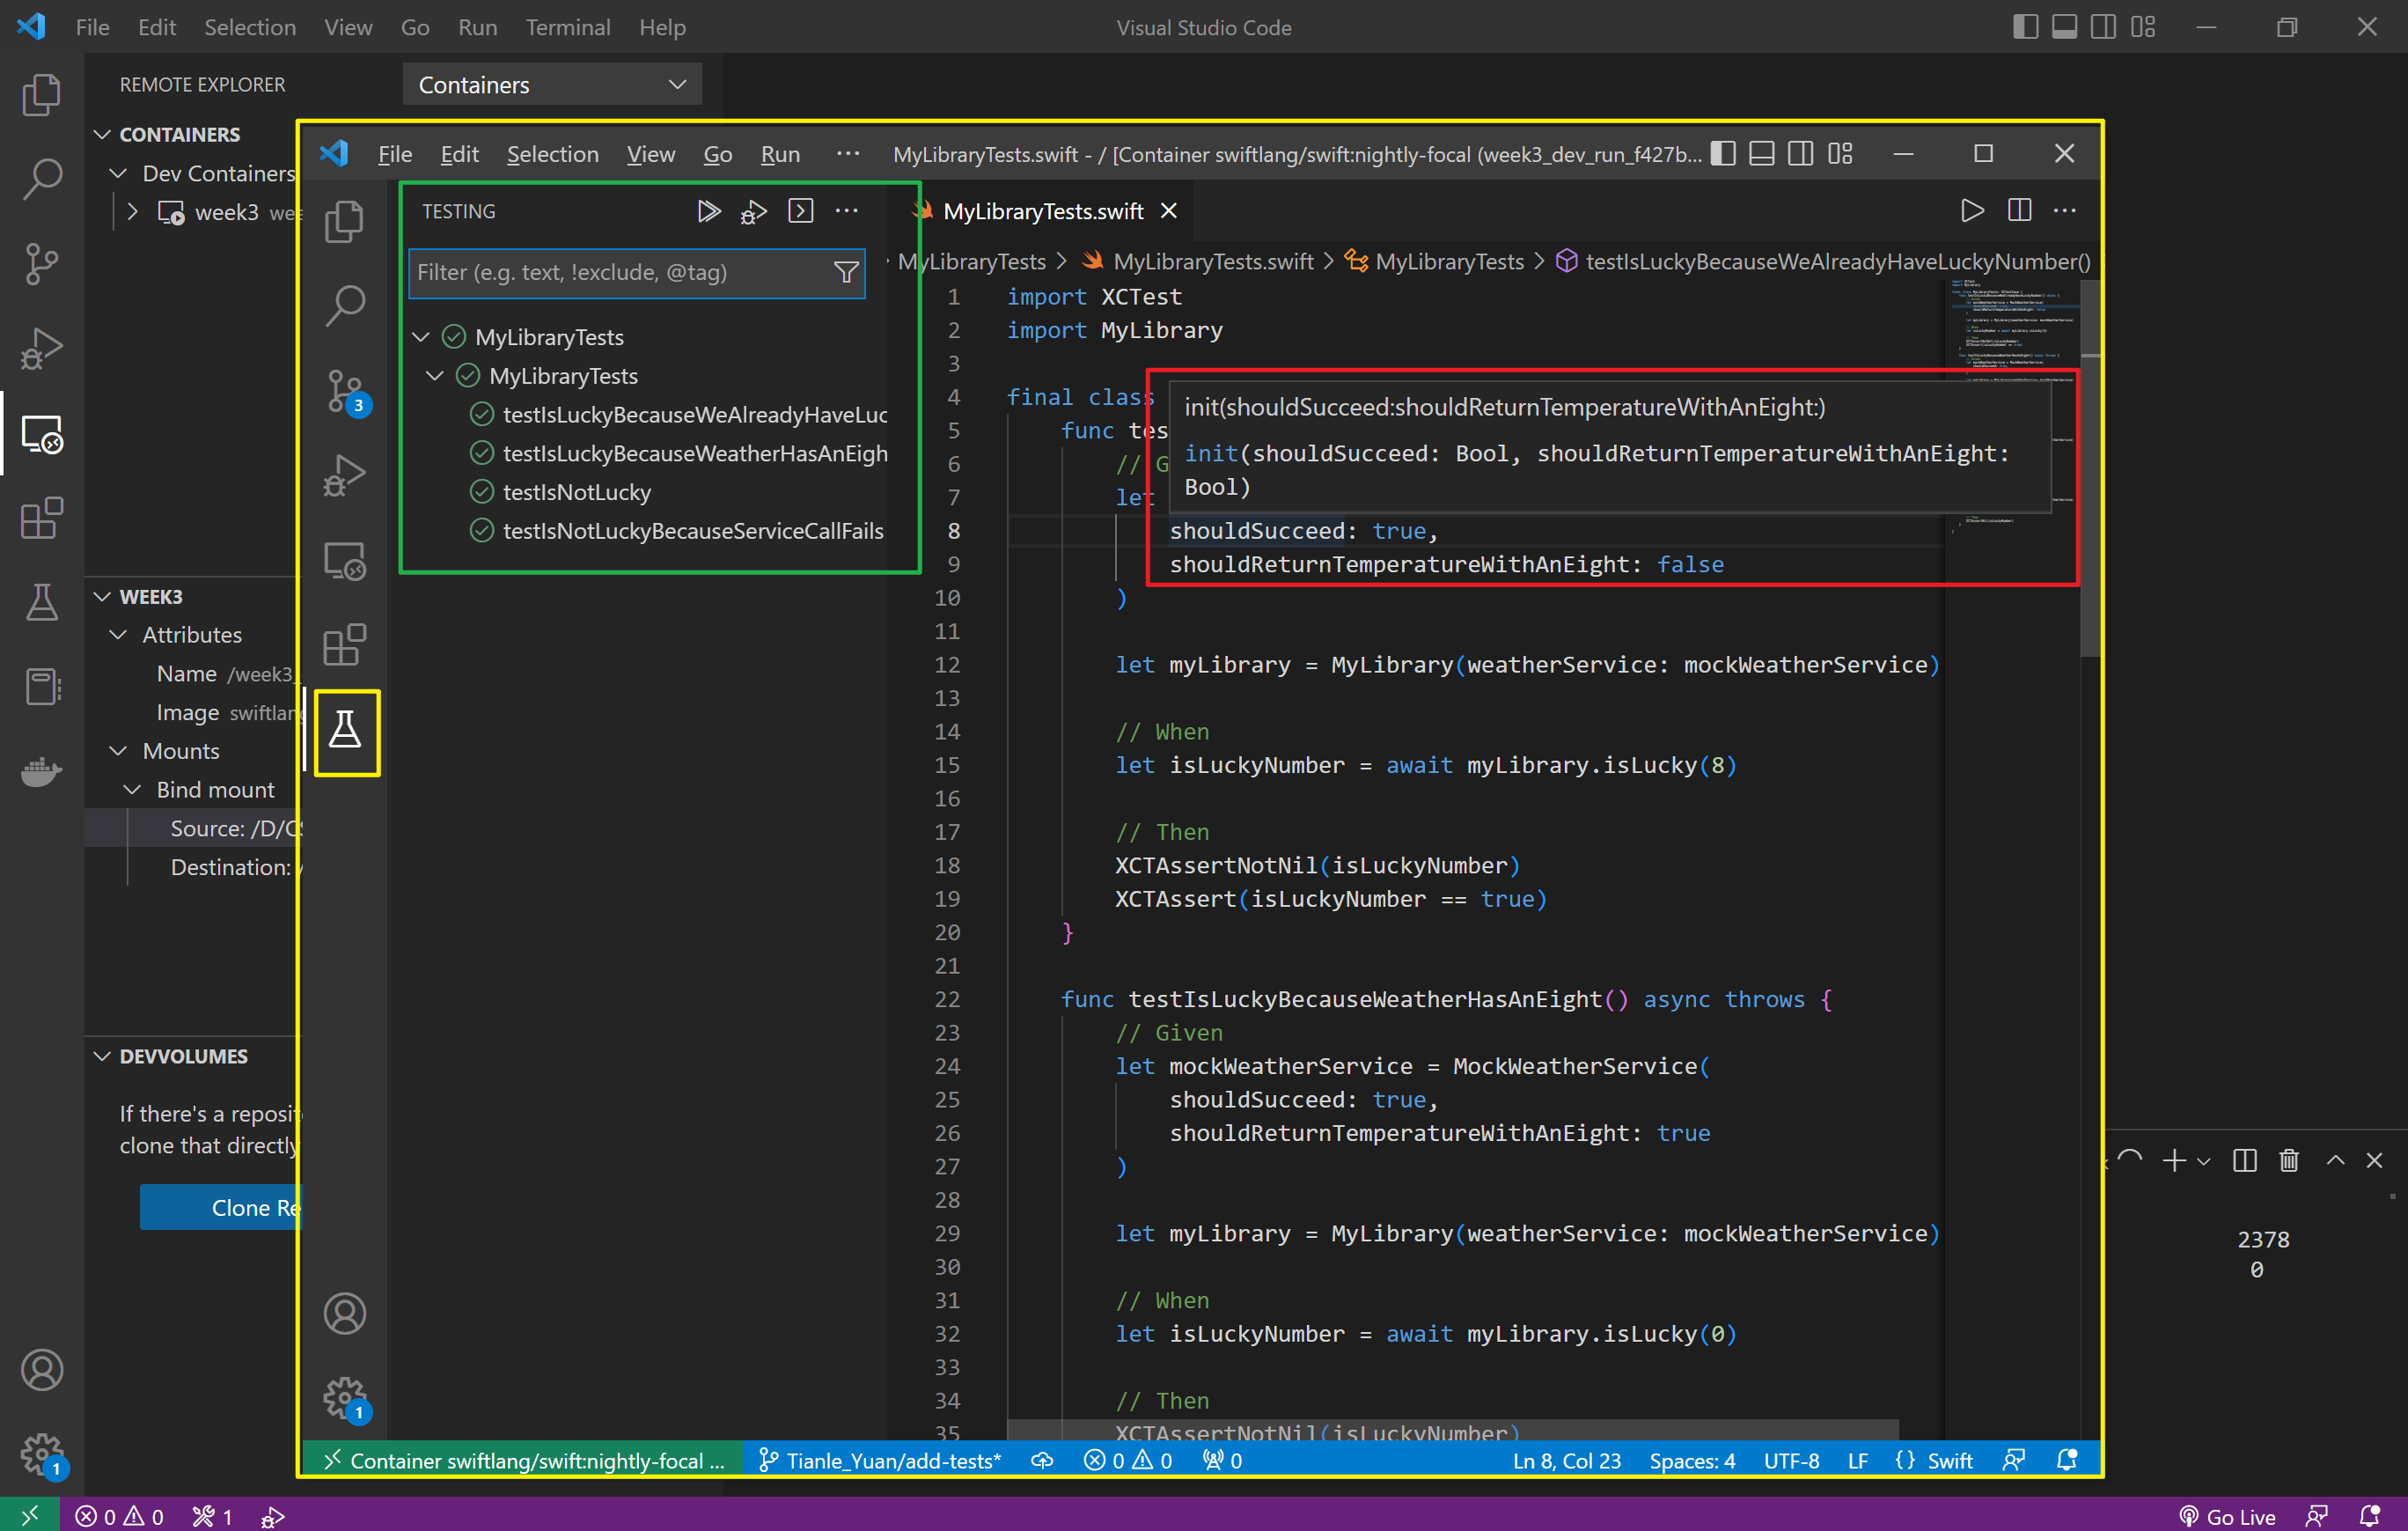This screenshot has height=1531, width=2408.
Task: Open Terminal menu in outer window
Action: (x=568, y=27)
